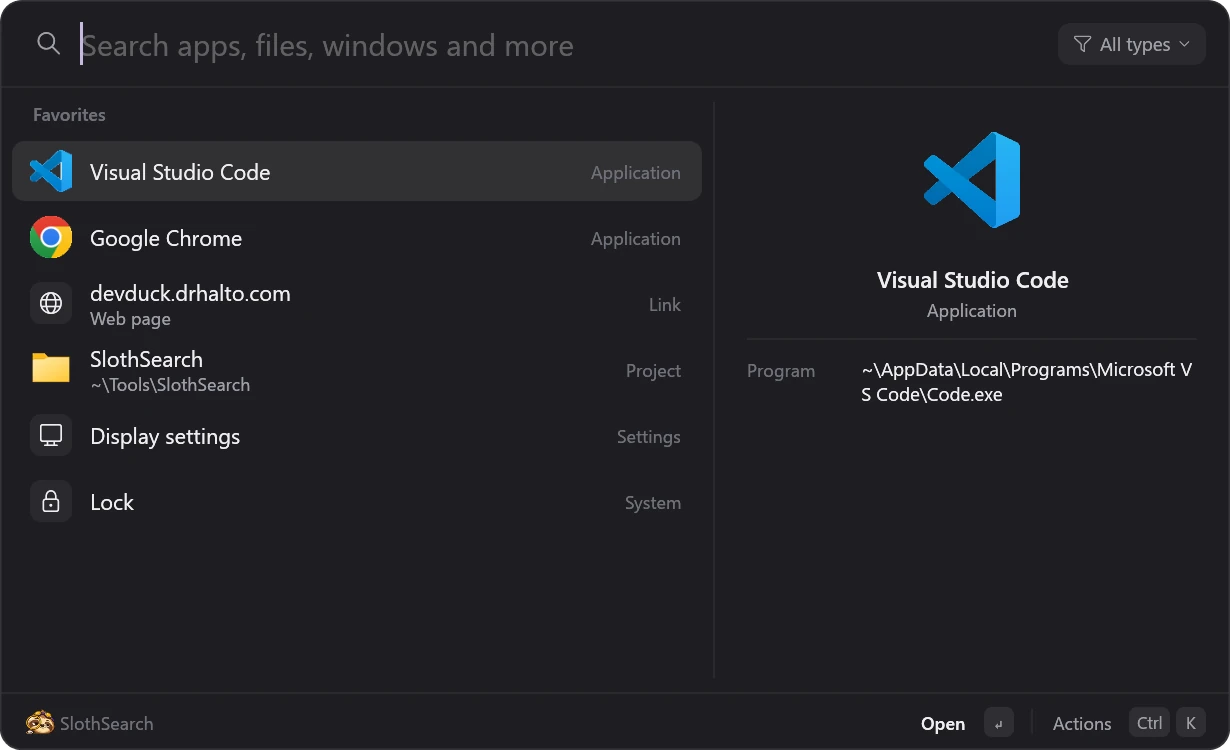This screenshot has height=750, width=1230.
Task: Click the SlothSearch folder icon
Action: (x=51, y=369)
